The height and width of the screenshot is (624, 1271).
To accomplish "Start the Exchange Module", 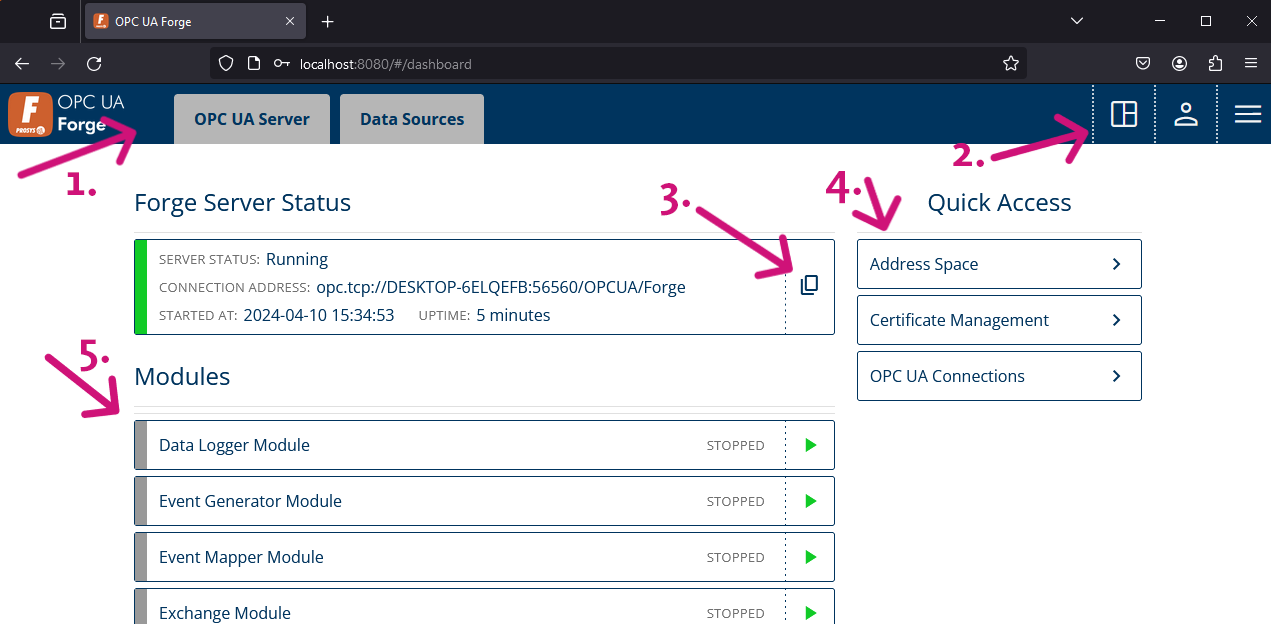I will [811, 613].
